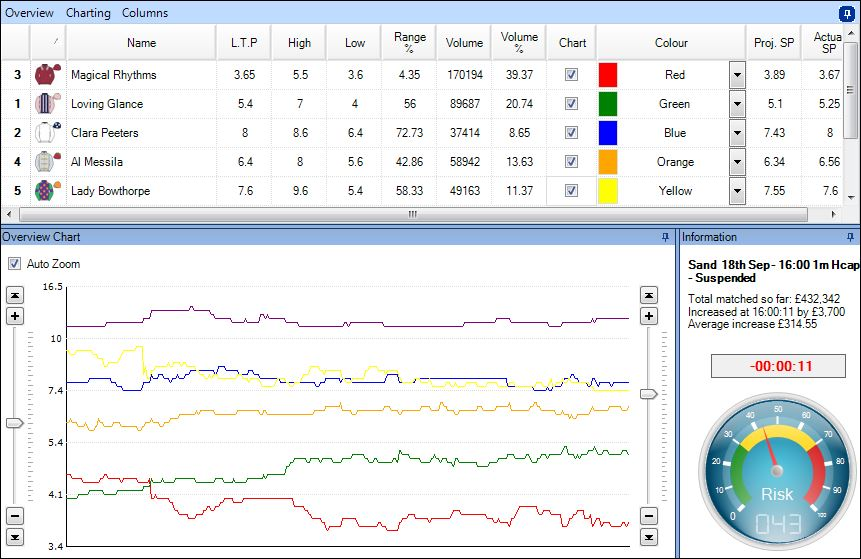The image size is (861, 559).
Task: Click right chart zoom slider handle
Action: point(649,394)
